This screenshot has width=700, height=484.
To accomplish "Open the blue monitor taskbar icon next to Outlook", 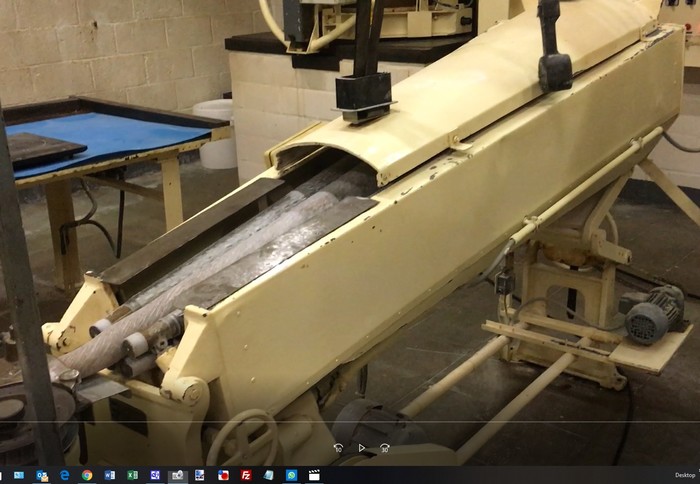I will (19, 476).
